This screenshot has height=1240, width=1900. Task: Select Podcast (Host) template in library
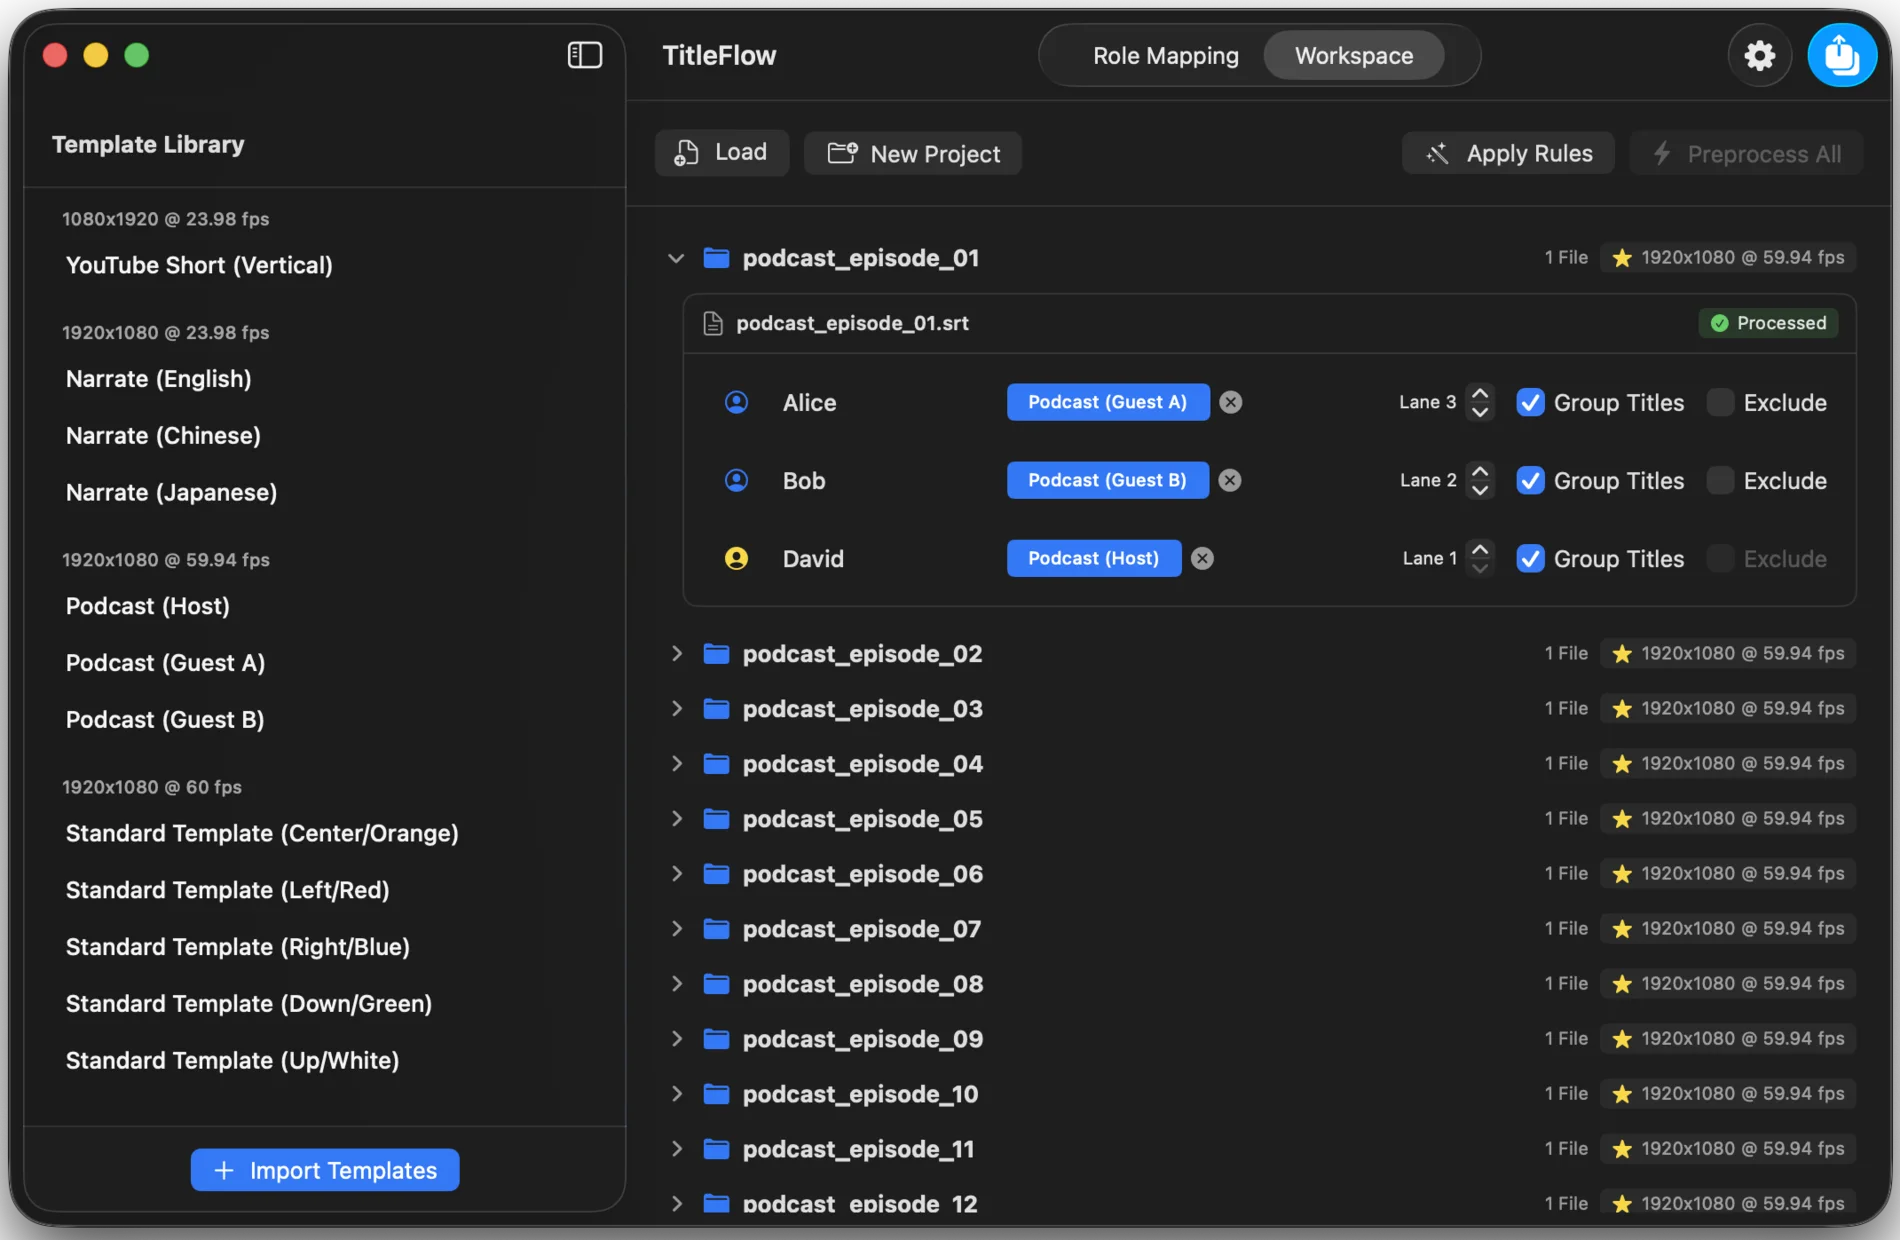[148, 606]
